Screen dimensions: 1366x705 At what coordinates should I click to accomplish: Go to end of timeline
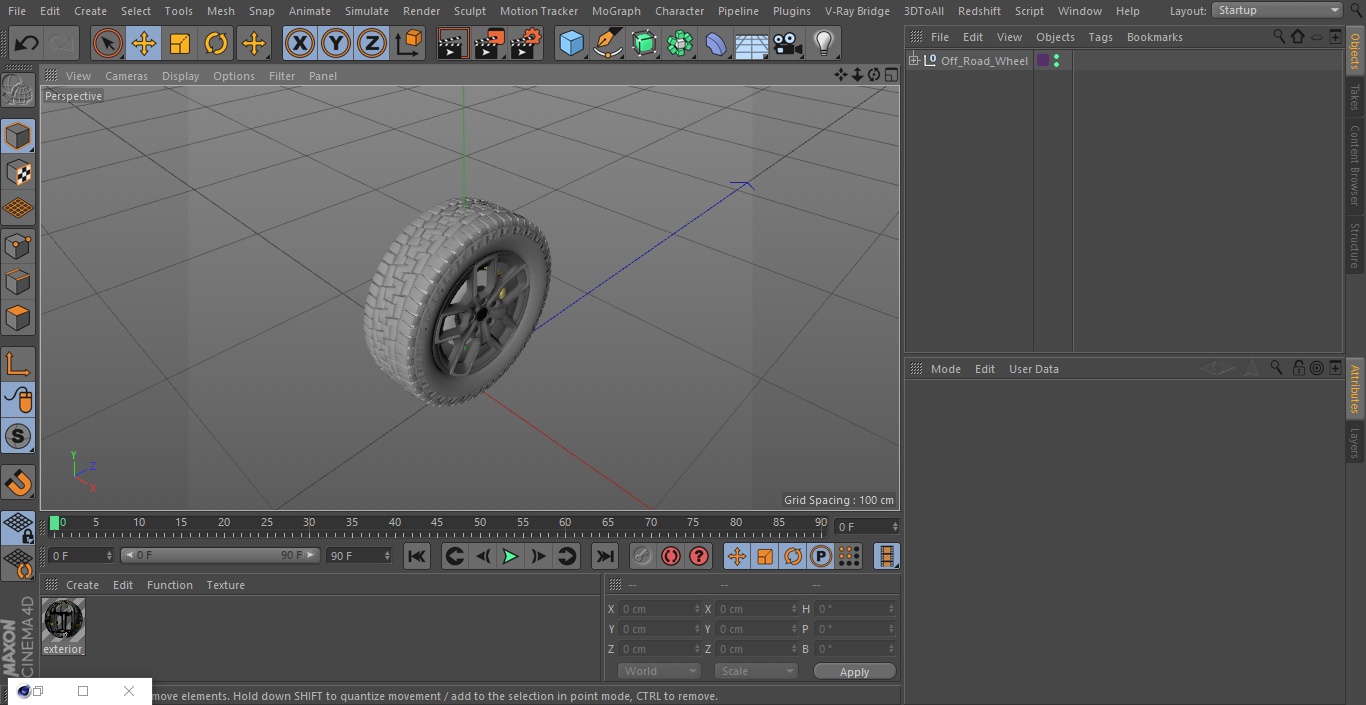click(x=605, y=556)
